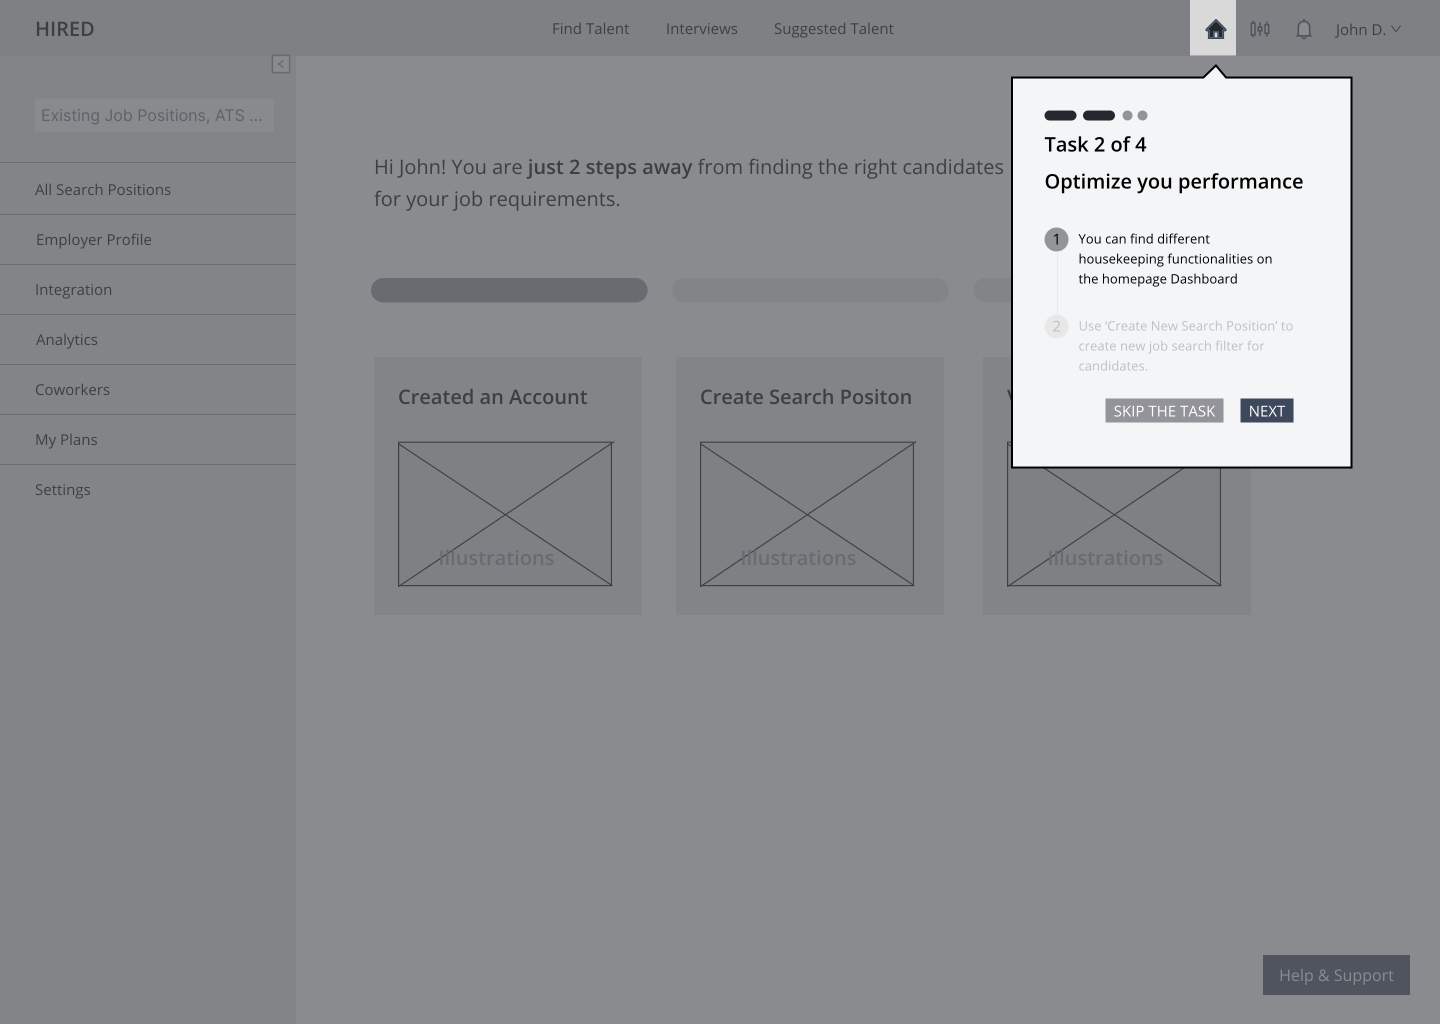Click the Existing Job Positions search field
Viewport: 1440px width, 1024px height.
154,115
